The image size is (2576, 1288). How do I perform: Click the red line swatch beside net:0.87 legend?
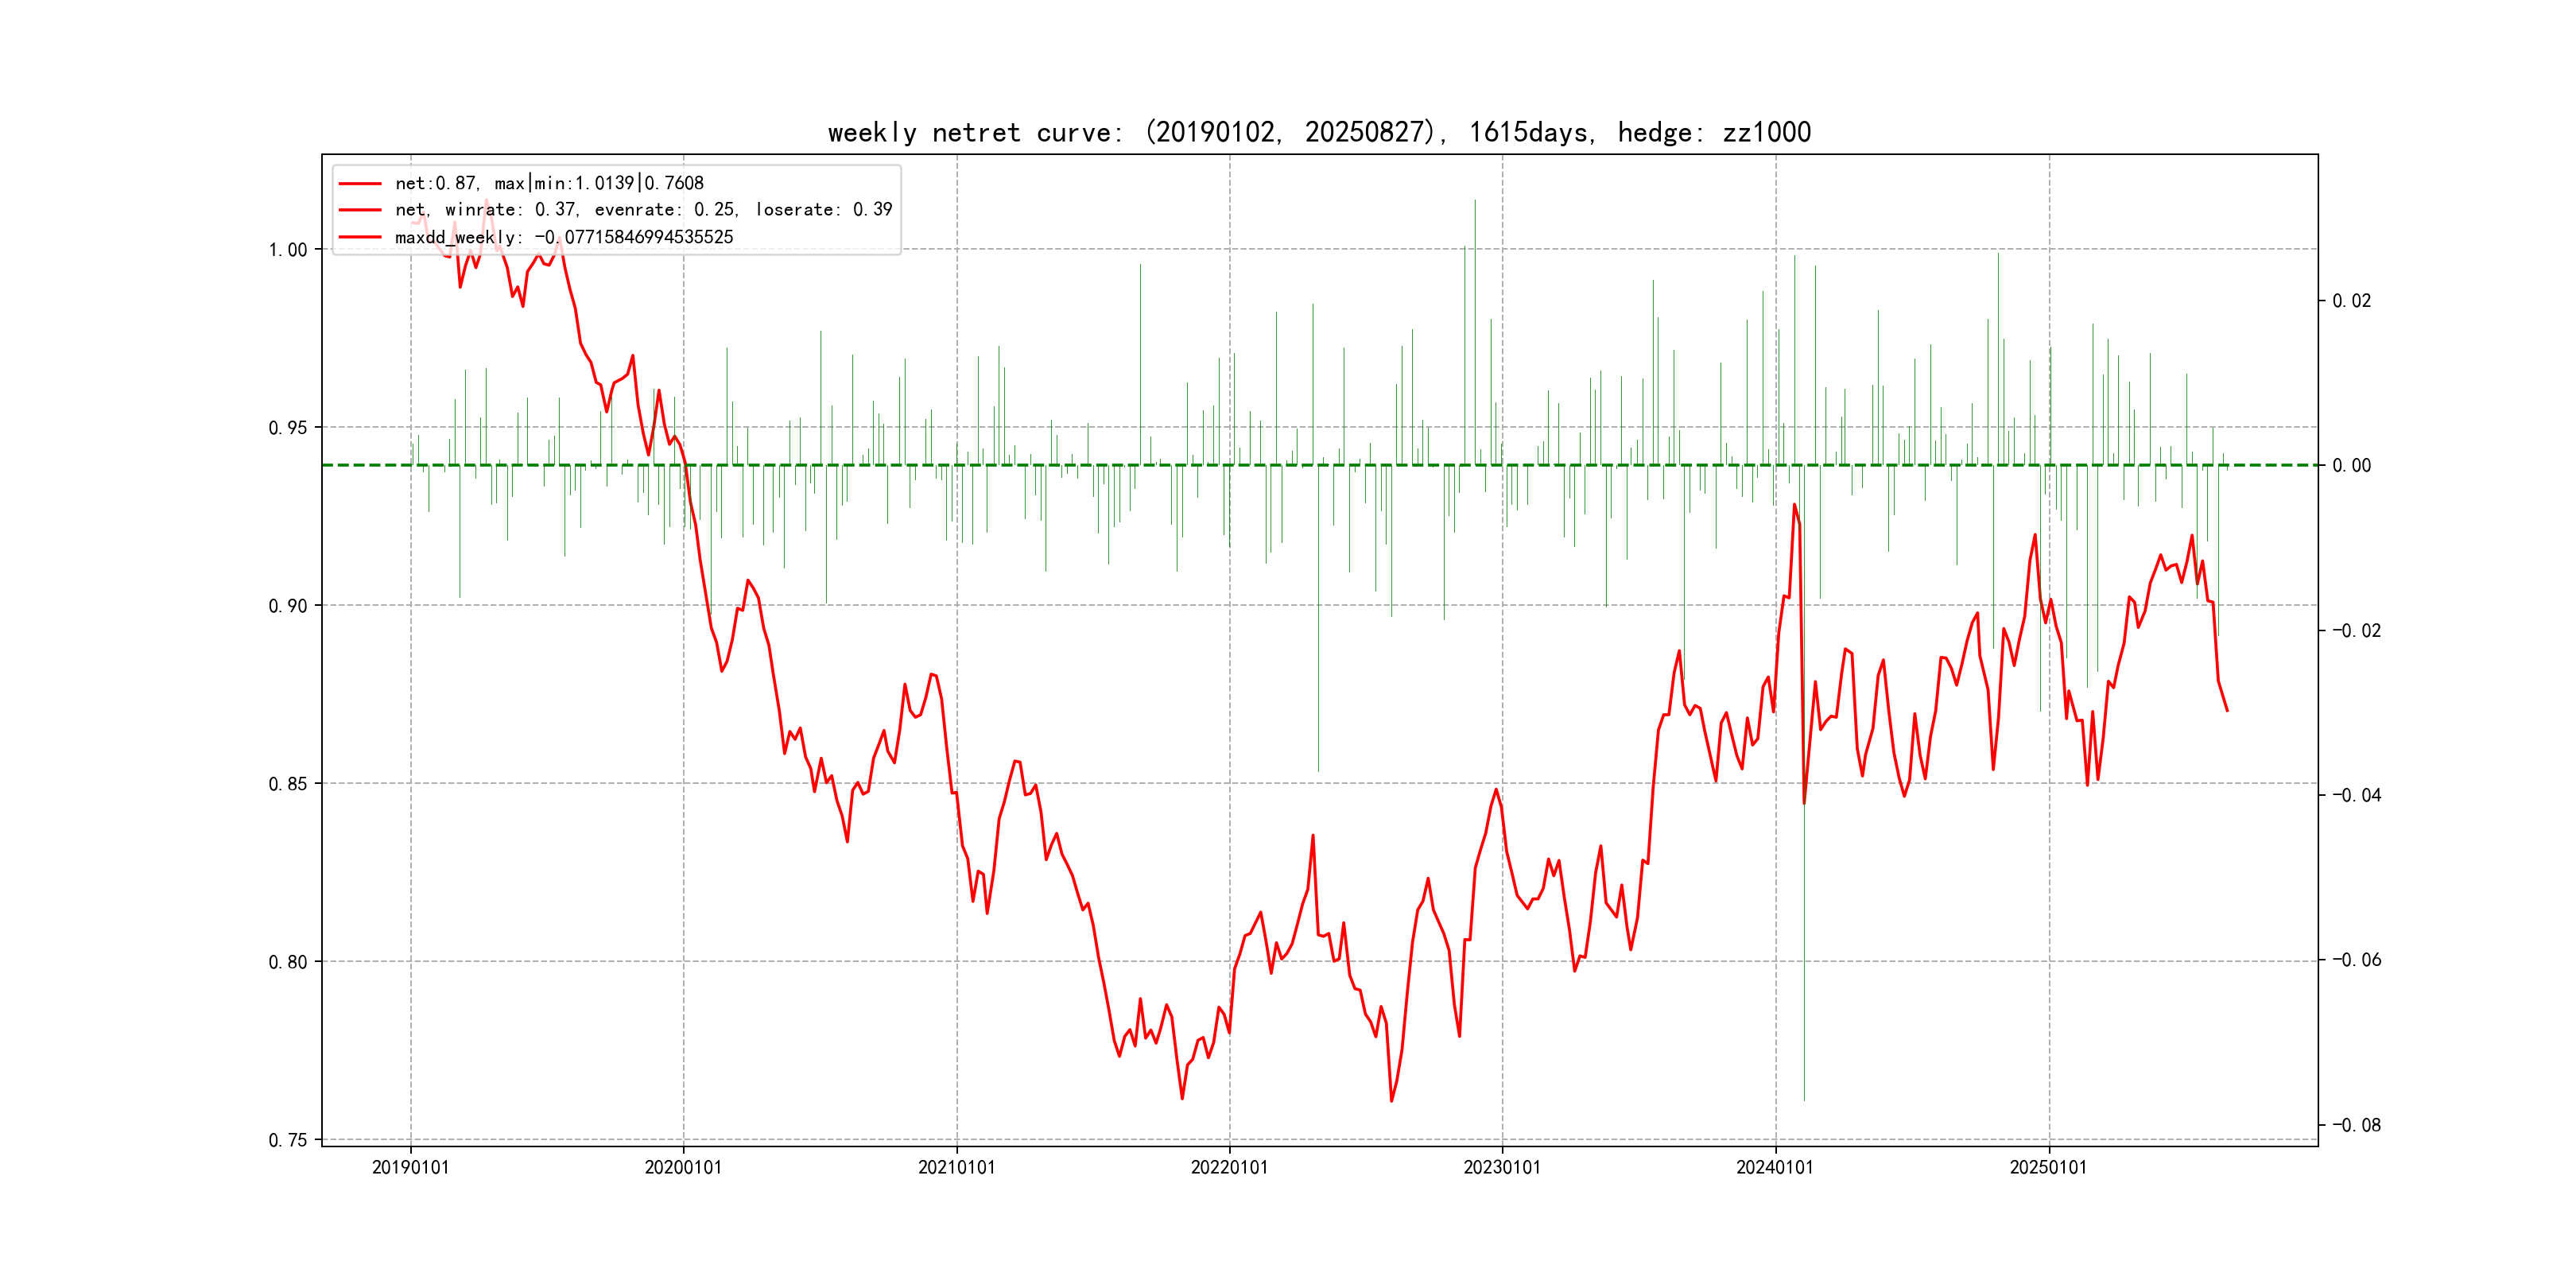(360, 184)
